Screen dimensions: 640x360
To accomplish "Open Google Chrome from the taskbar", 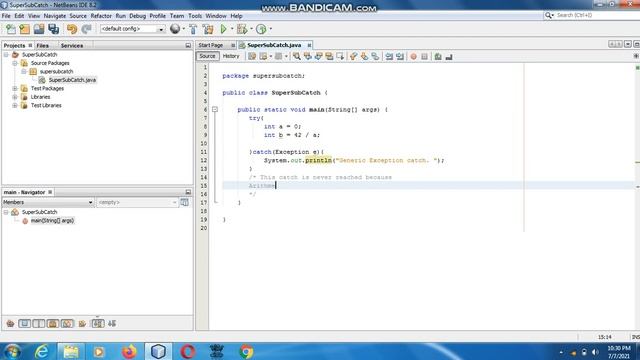I will click(x=246, y=351).
